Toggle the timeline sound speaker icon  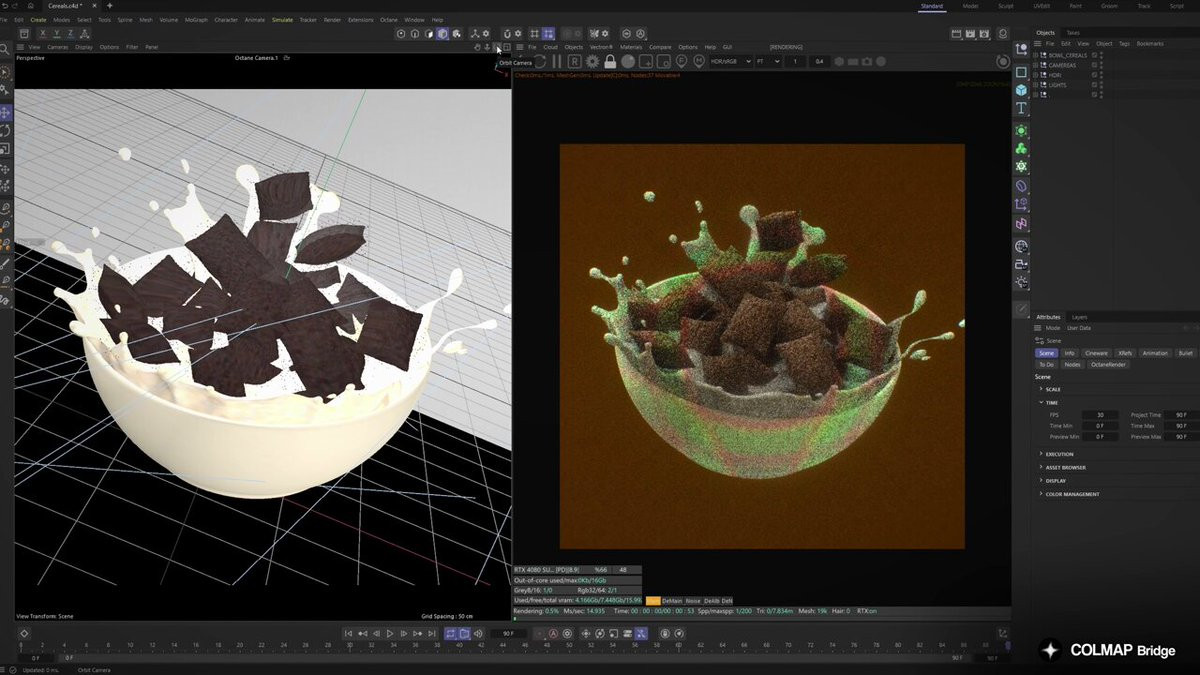pyautogui.click(x=478, y=633)
